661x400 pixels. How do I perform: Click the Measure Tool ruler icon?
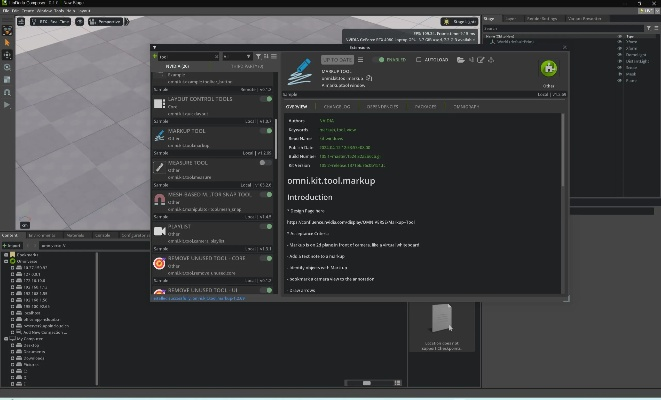[x=160, y=168]
